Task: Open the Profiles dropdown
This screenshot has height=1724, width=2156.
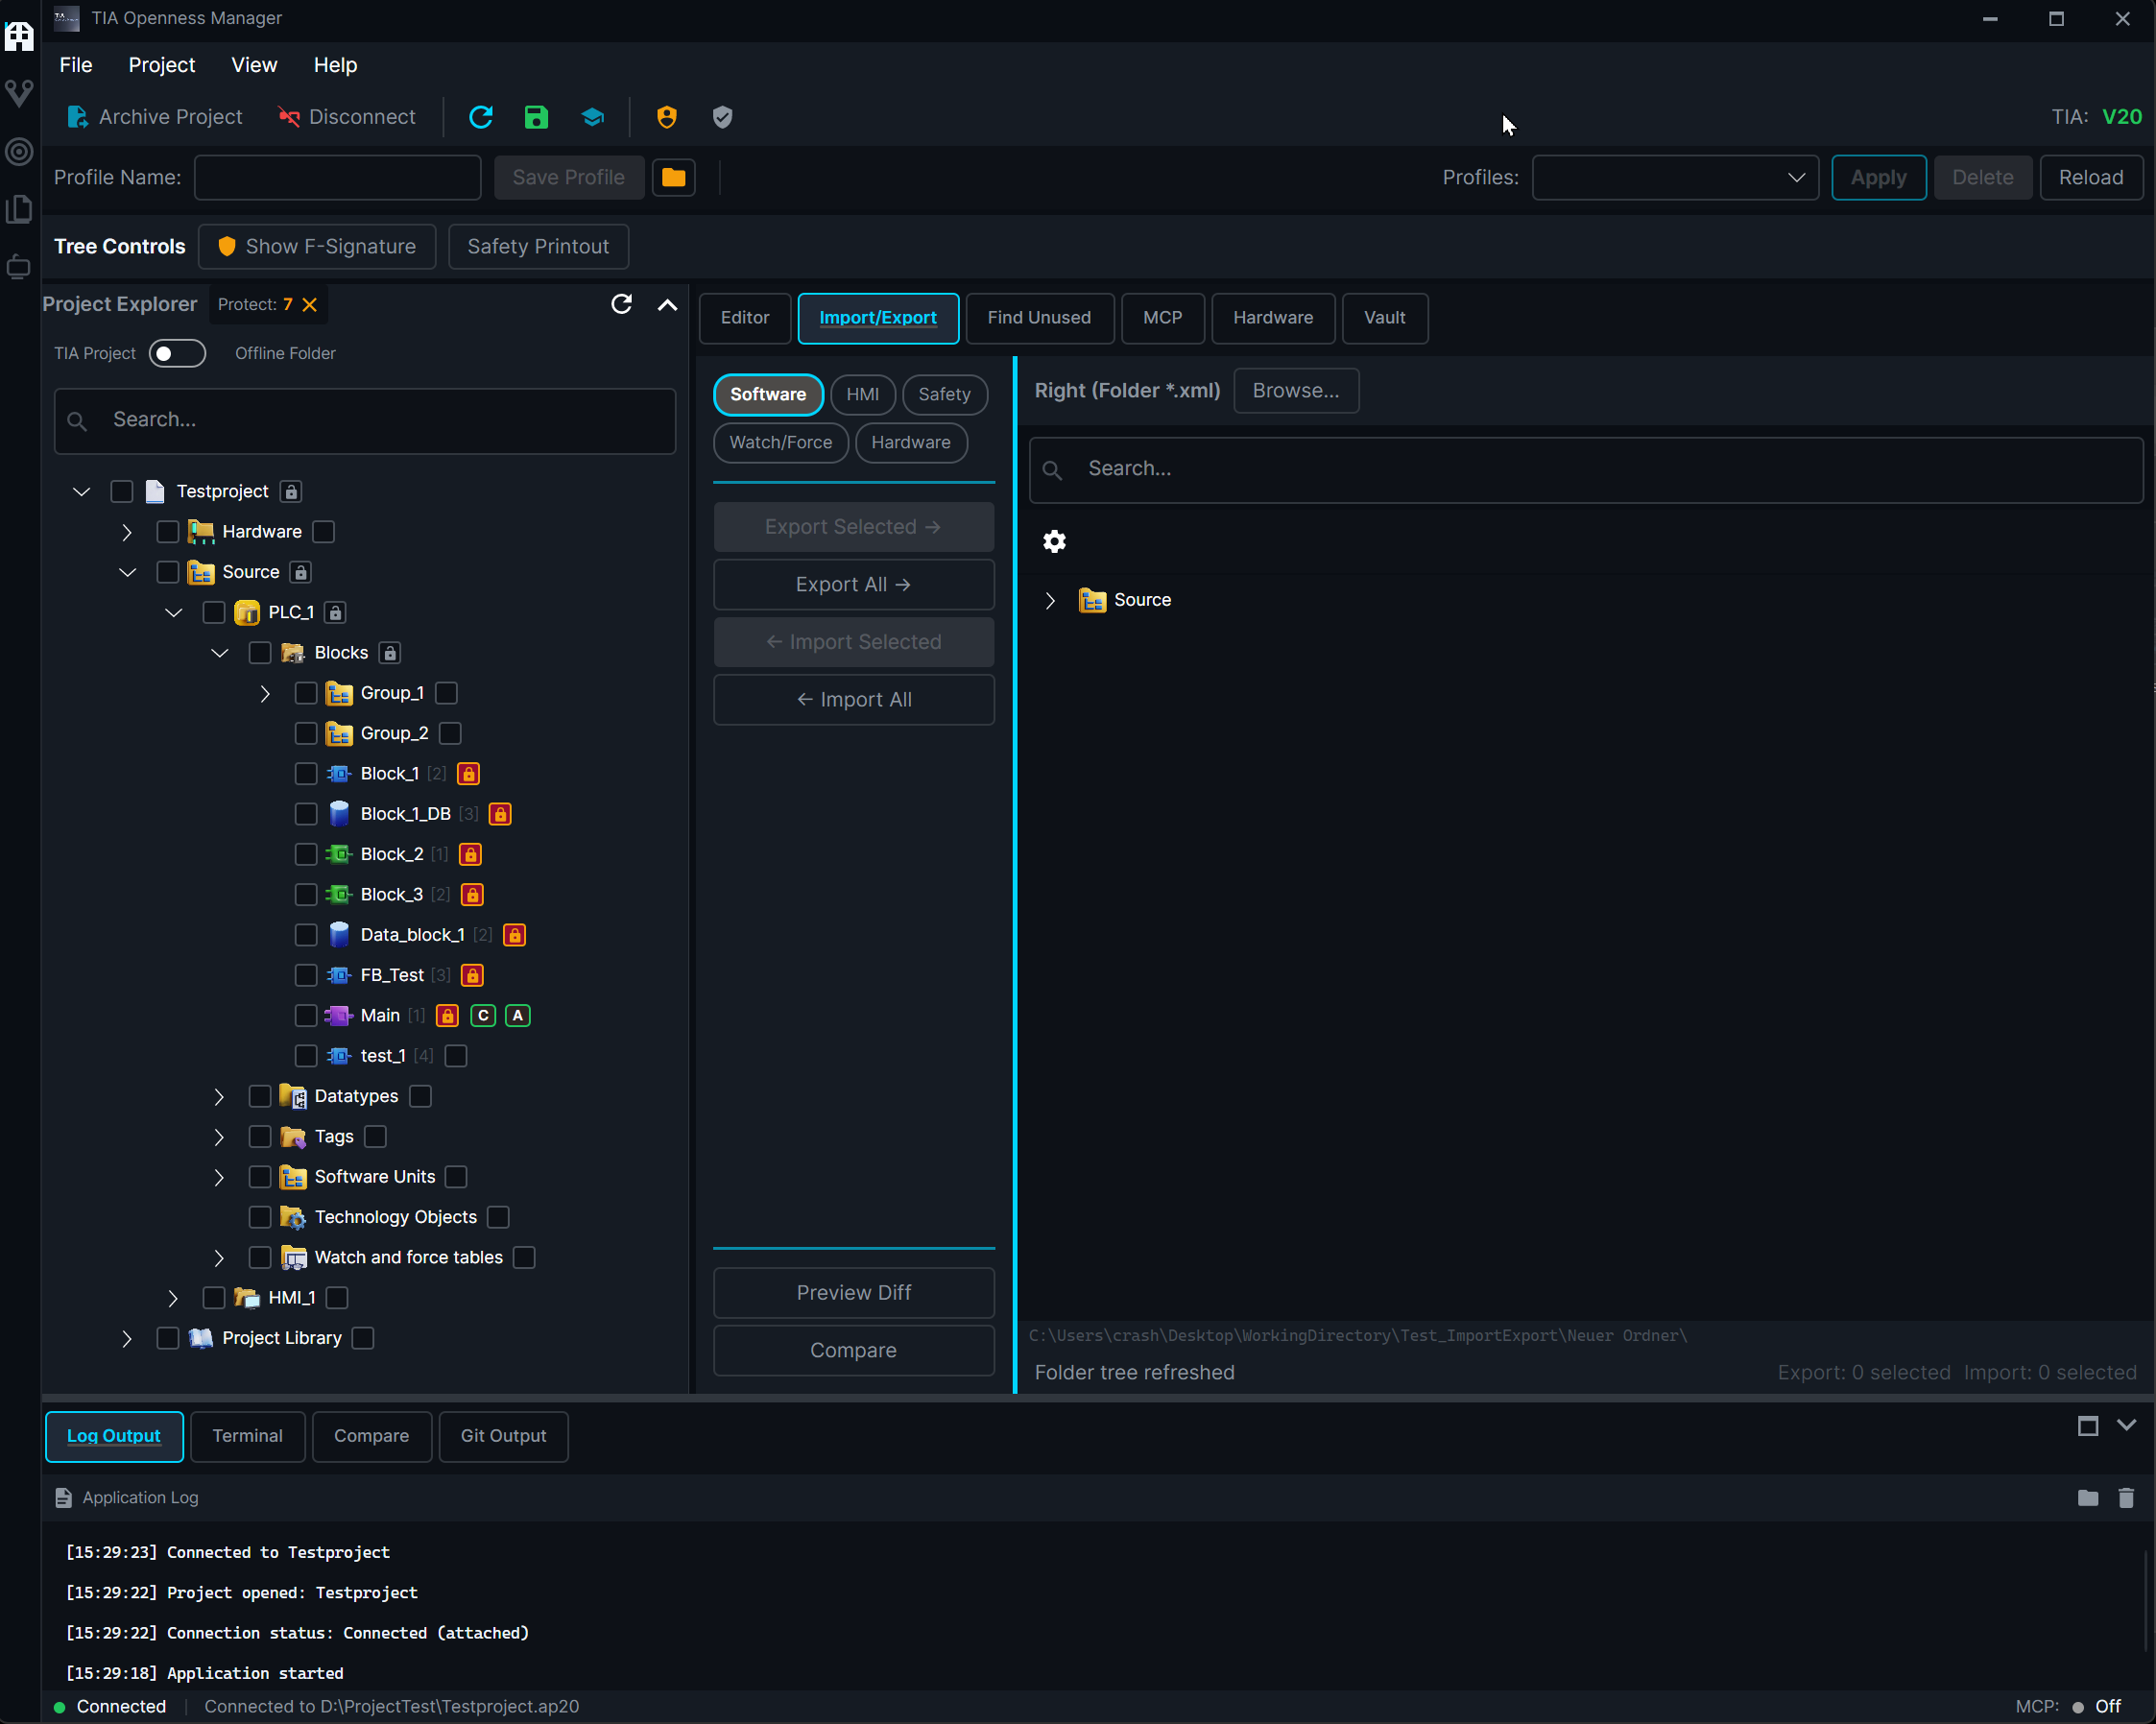Action: coord(1675,177)
